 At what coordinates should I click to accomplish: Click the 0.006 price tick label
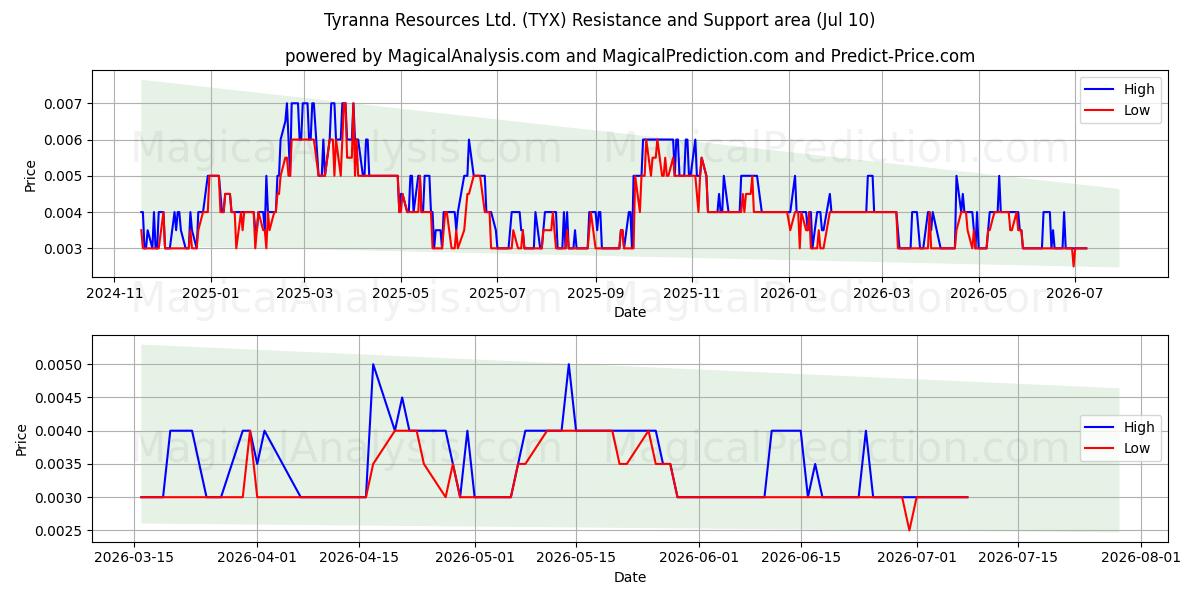(x=65, y=140)
